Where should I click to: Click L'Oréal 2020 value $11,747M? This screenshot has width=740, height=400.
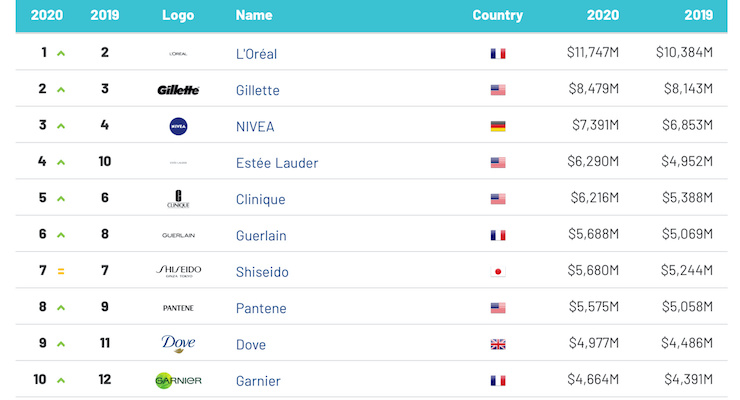592,54
